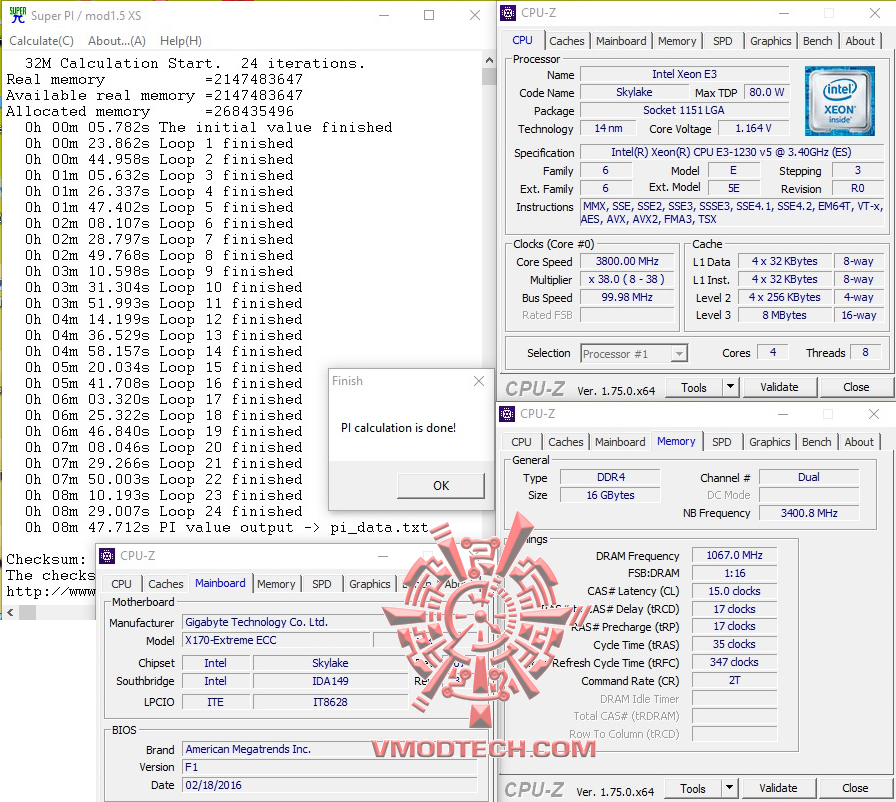Open Graphics tab in Mainboard CPU-Z window
The width and height of the screenshot is (896, 802).
point(369,584)
